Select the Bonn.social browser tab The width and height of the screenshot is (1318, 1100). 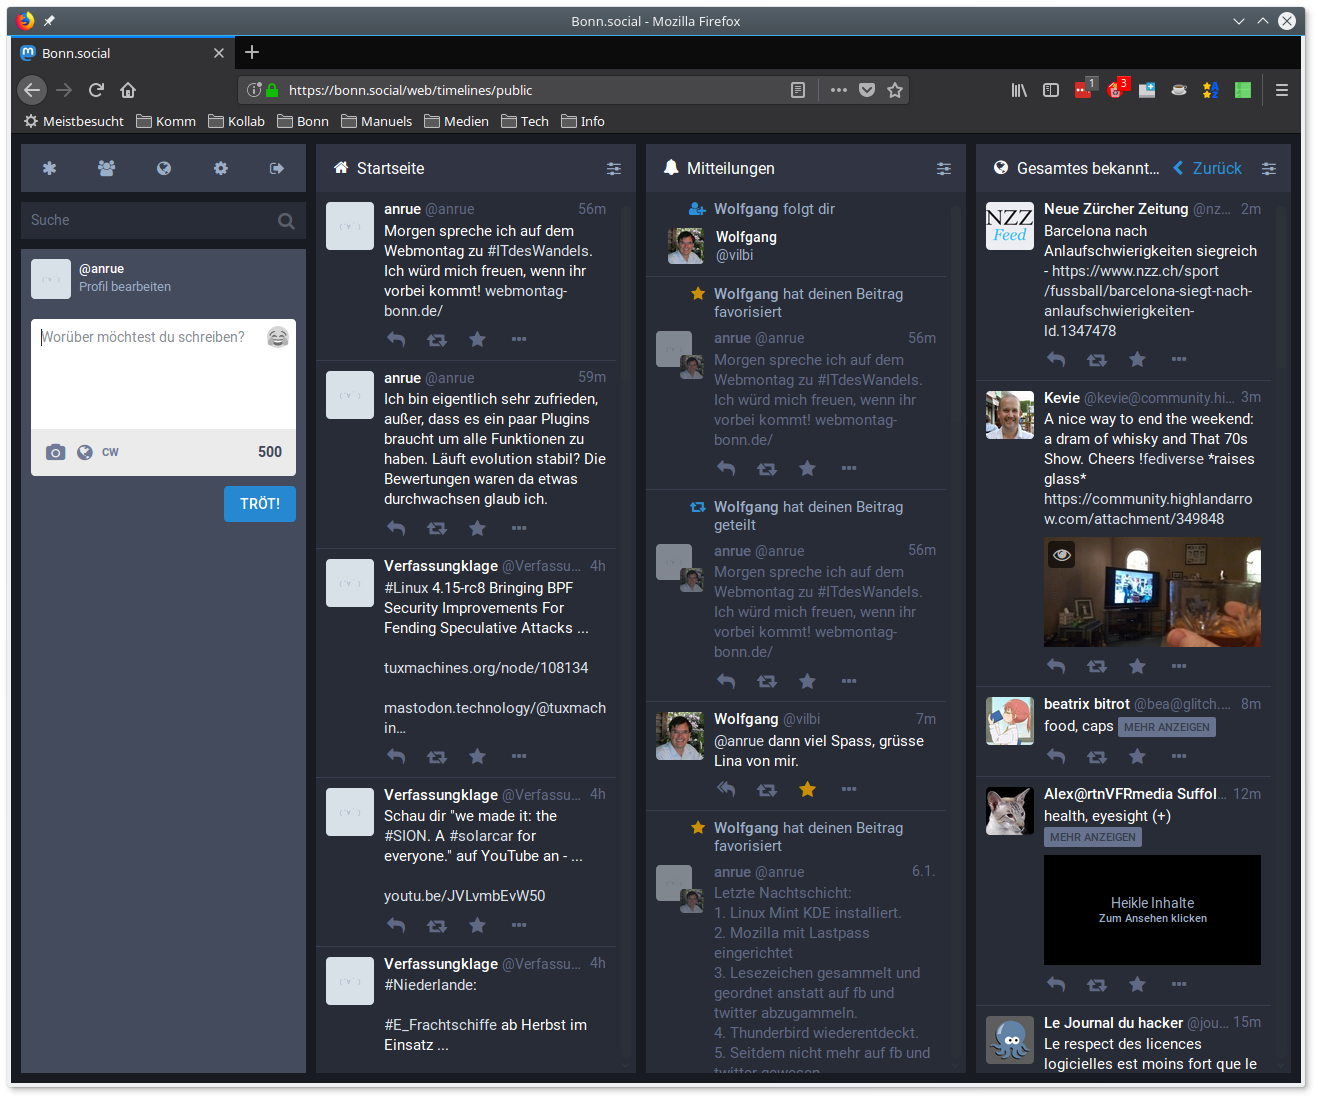122,53
